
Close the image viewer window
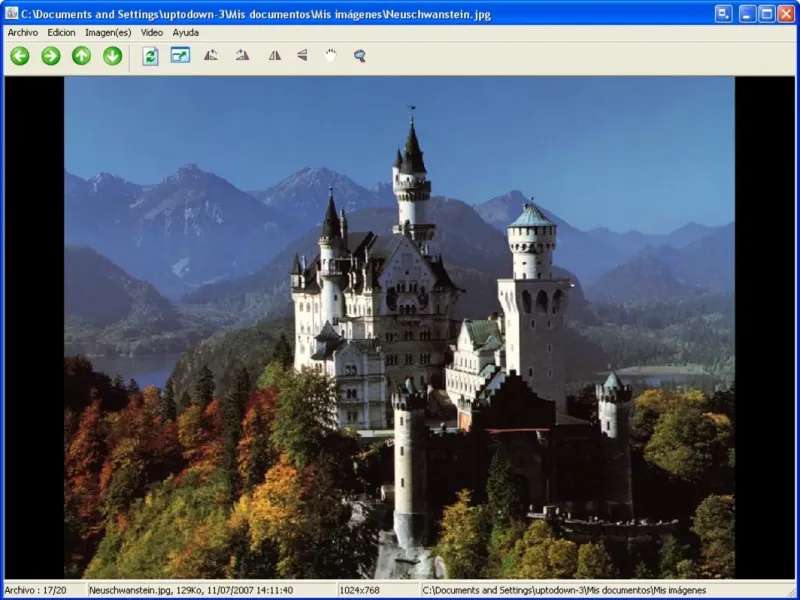pos(786,13)
